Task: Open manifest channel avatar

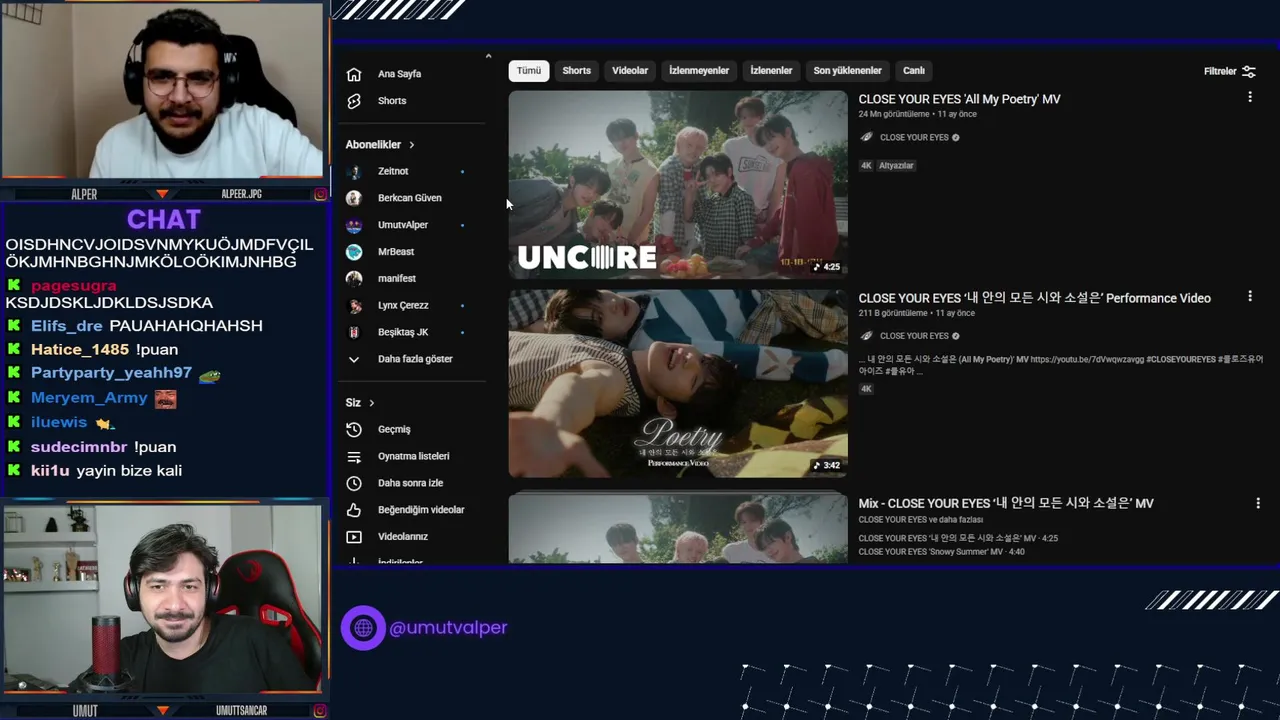Action: click(x=353, y=279)
